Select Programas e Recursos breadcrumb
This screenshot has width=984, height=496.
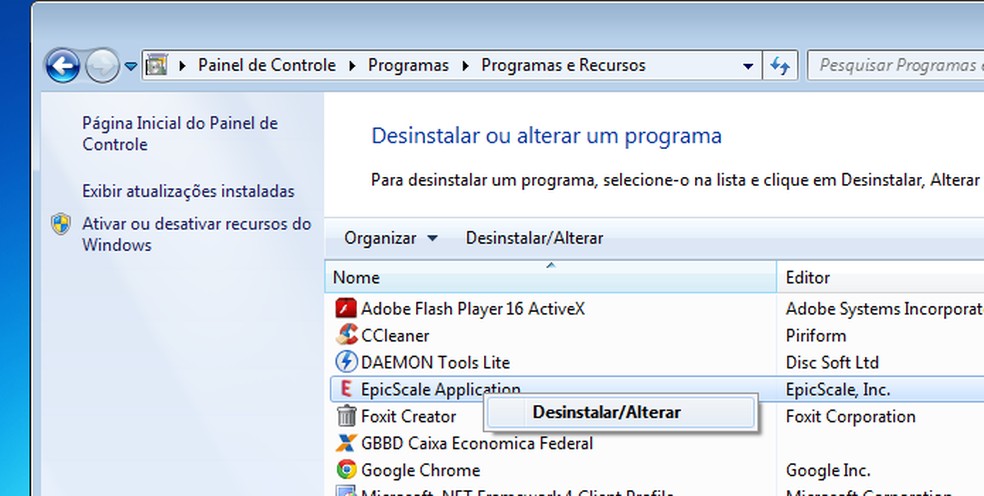[x=564, y=65]
